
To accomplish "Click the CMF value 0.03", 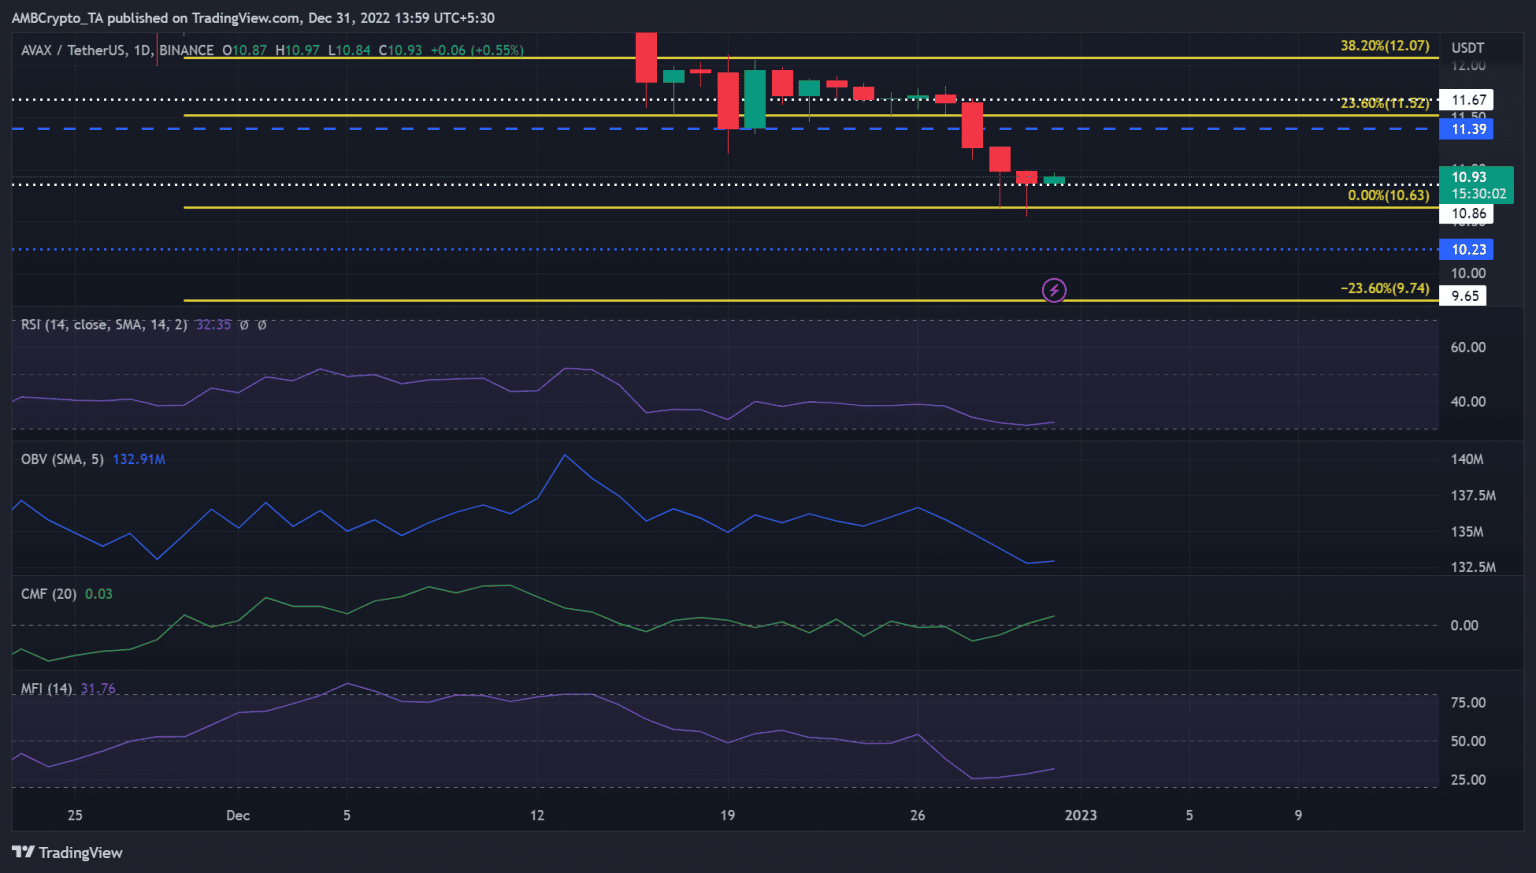I will click(99, 594).
